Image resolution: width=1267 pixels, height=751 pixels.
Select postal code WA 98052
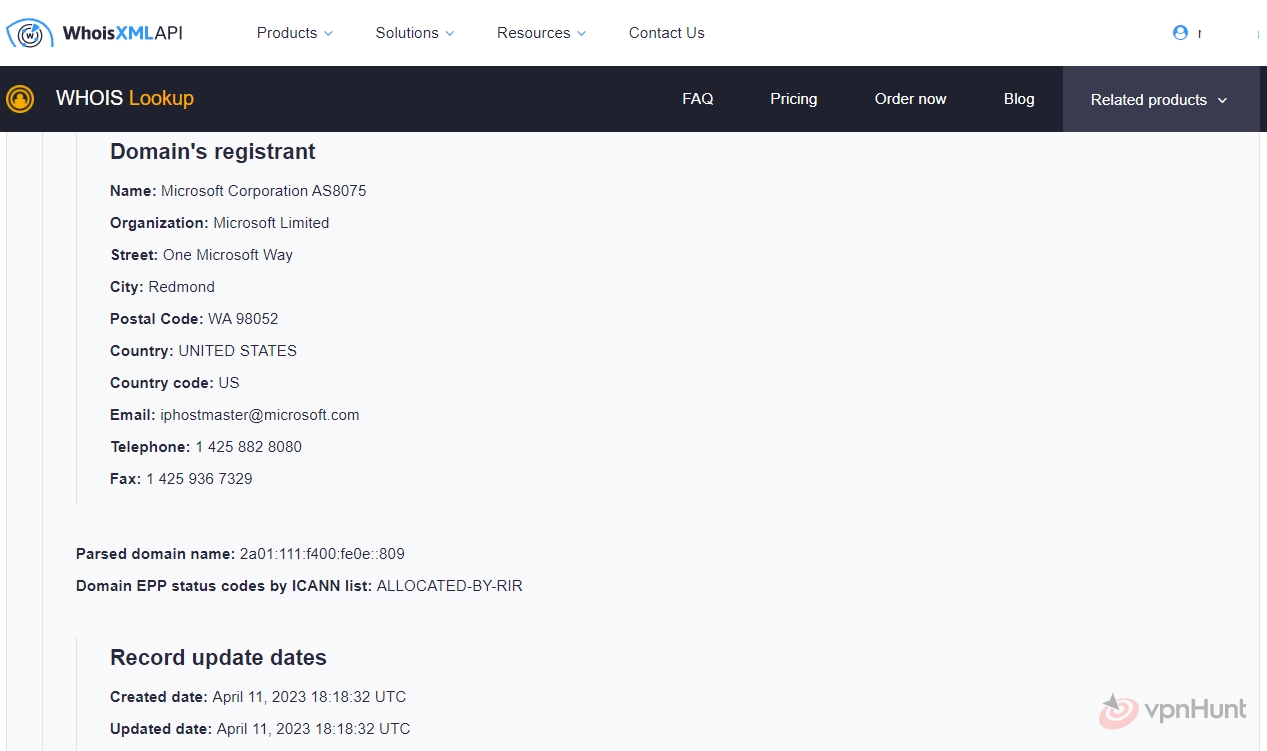point(243,319)
